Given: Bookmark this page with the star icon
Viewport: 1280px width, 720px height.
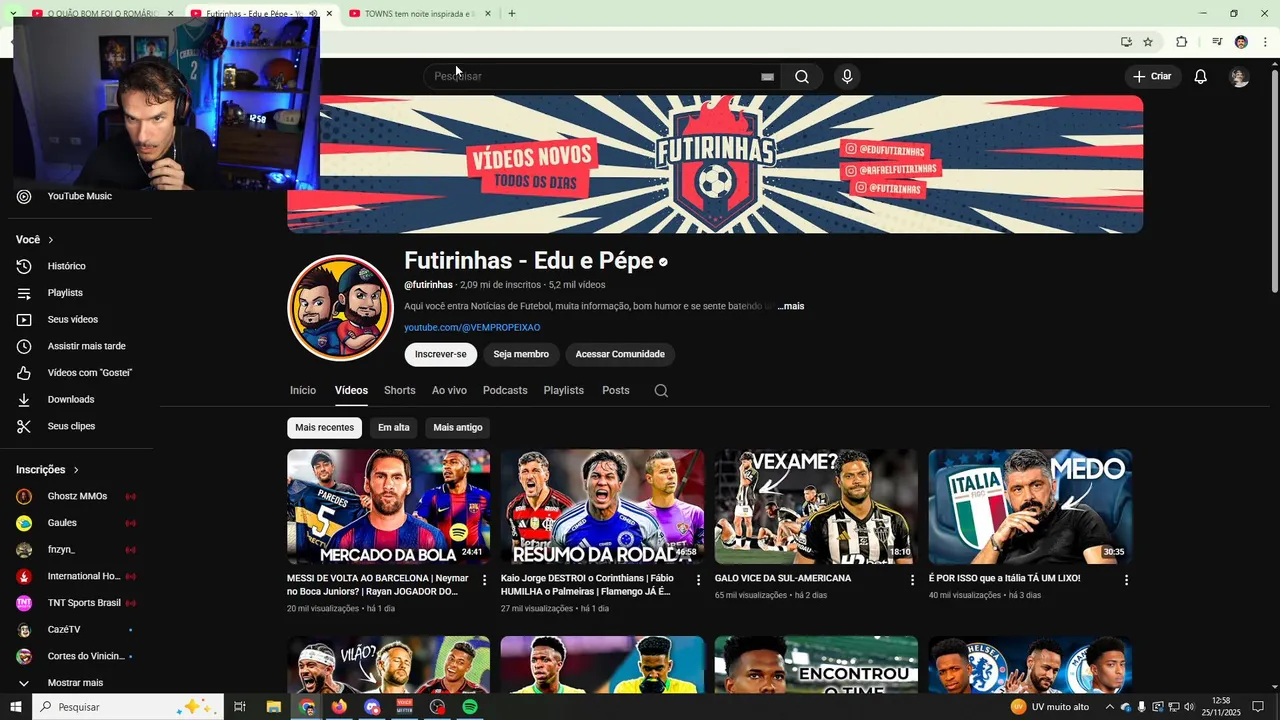Looking at the screenshot, I should pos(1148,42).
